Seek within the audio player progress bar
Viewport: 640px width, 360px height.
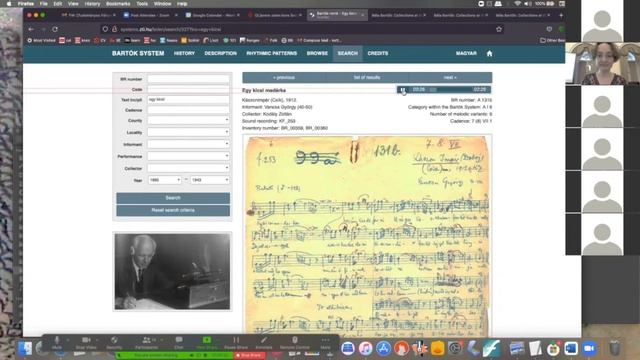(449, 89)
